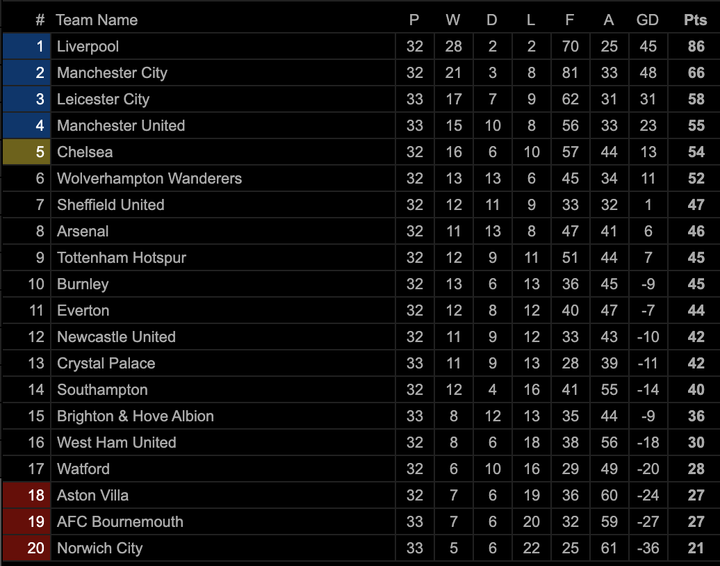Select Brighton & Hove Albion row name
Image resolution: width=720 pixels, height=566 pixels.
click(135, 416)
